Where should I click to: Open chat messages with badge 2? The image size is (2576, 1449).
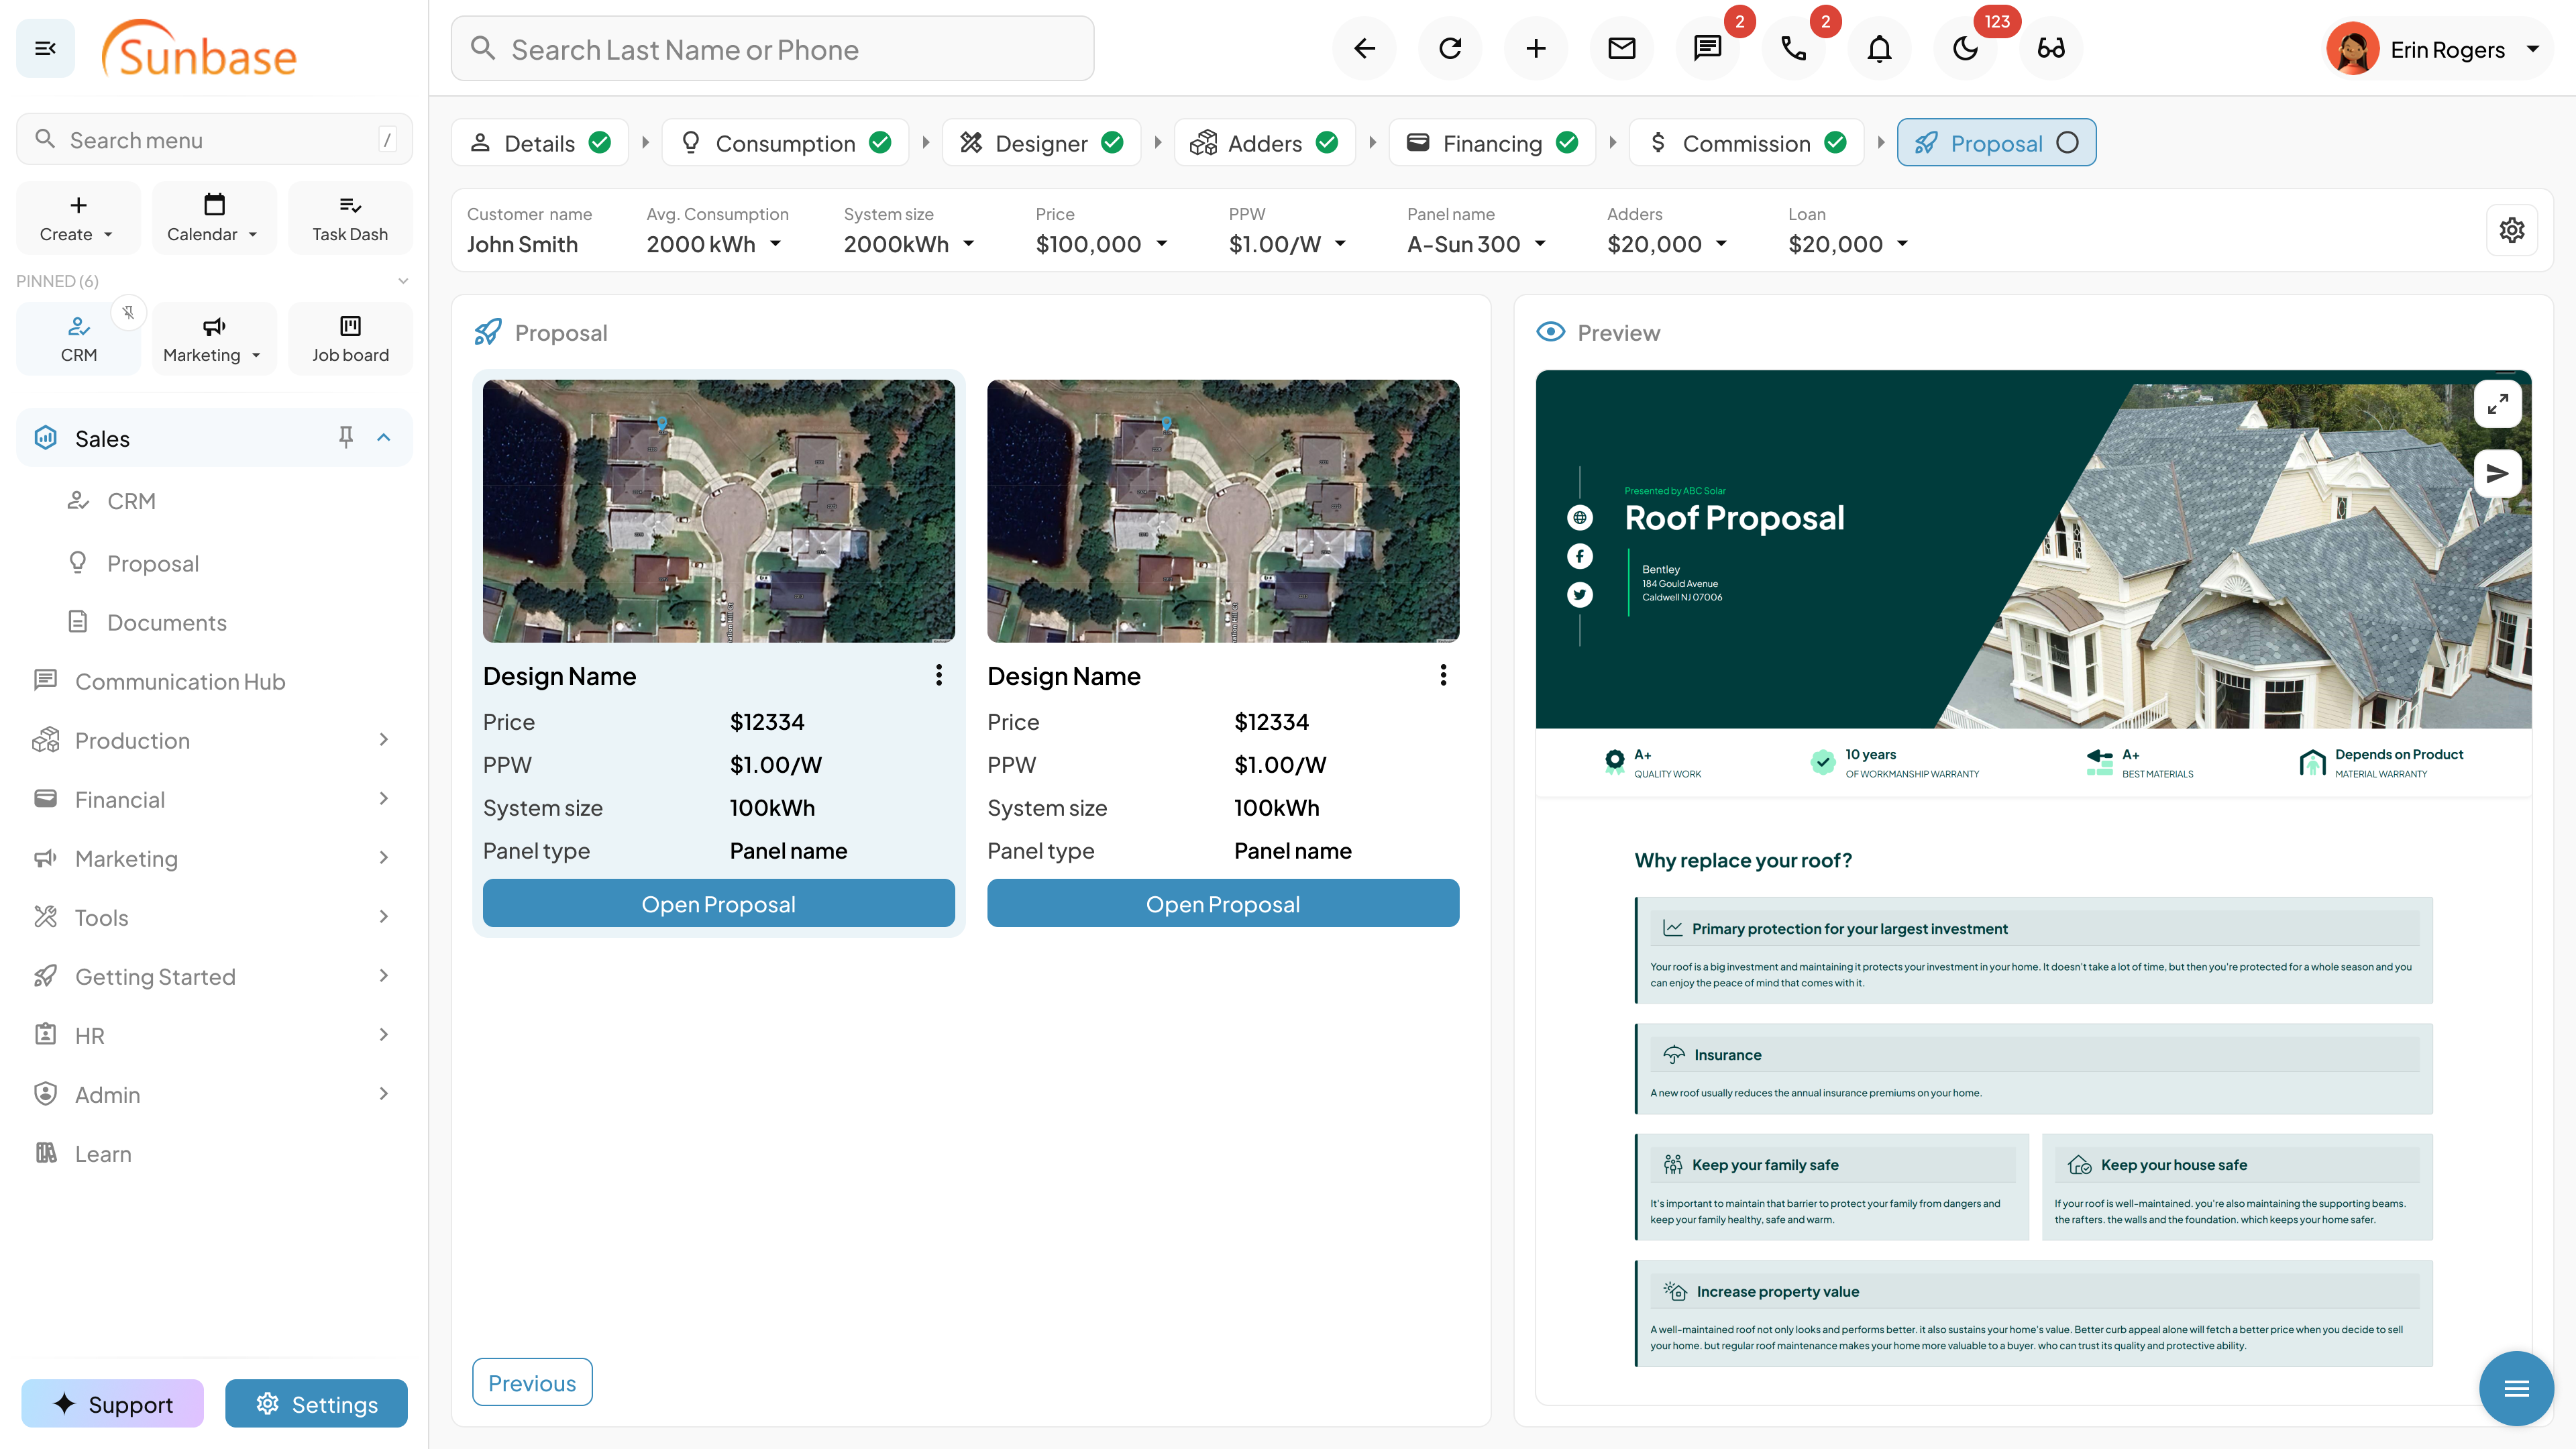tap(1707, 48)
